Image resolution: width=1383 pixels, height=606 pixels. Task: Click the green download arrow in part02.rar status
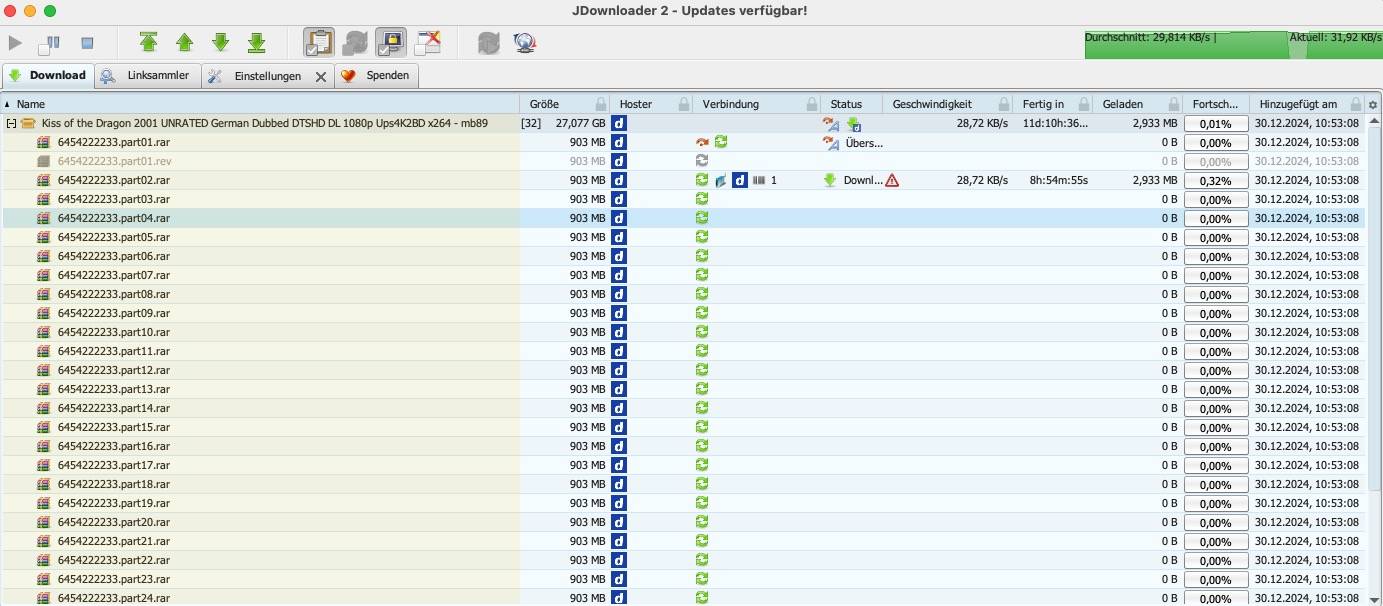pos(830,181)
